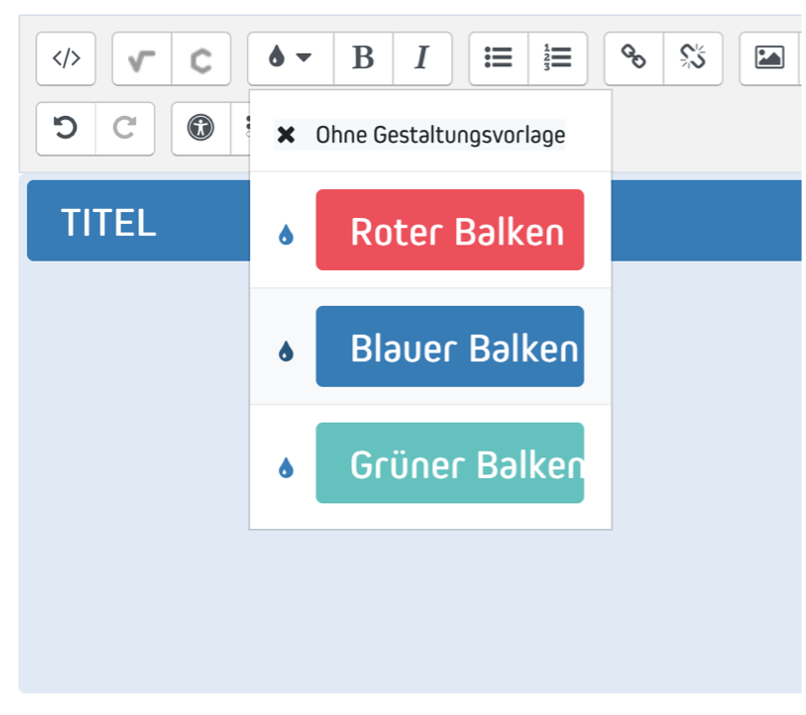Screen dimensions: 806x715
Task: Click the droplet icon beside Grüner Balken
Action: click(286, 468)
